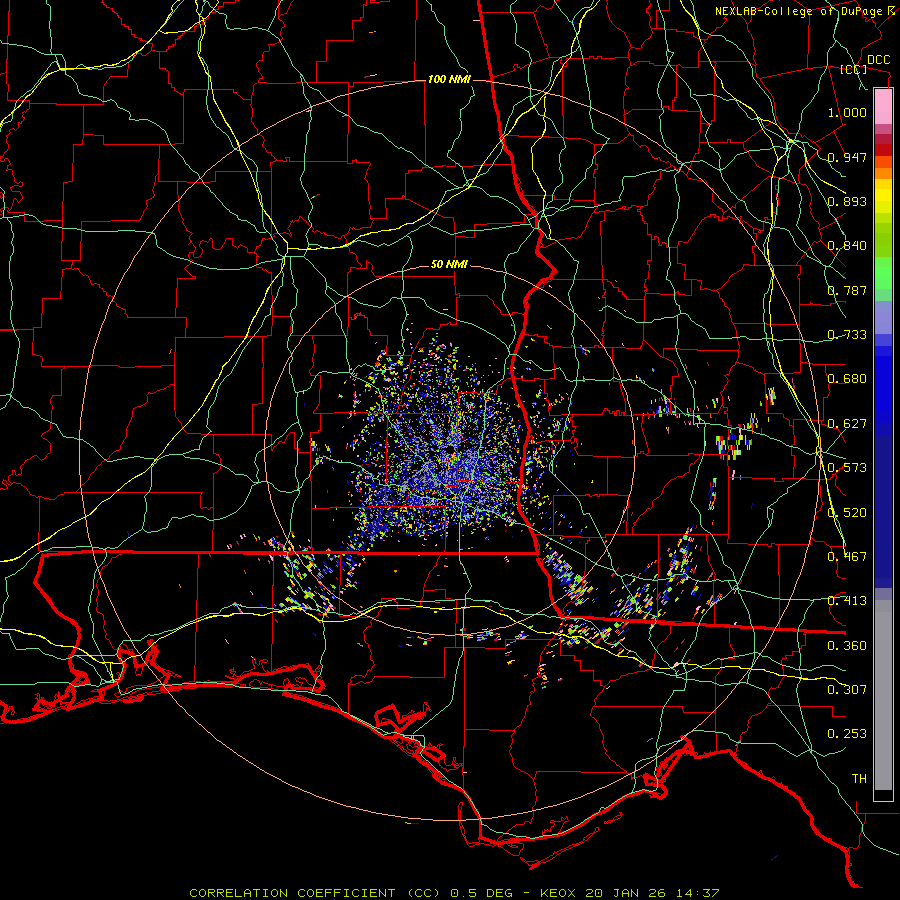Click the TH threshold label
Viewport: 900px width, 900px height.
coord(859,779)
